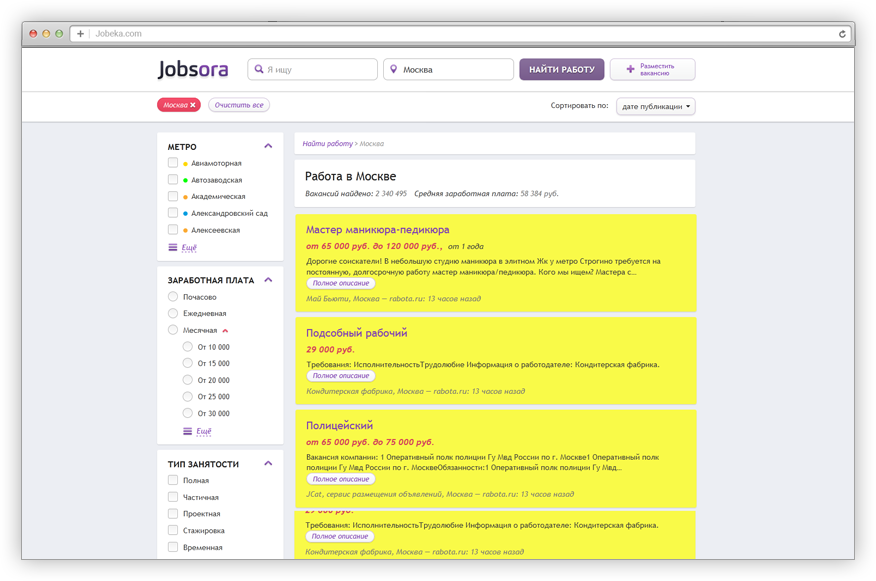The image size is (876, 581).
Task: Check the Частичная employment checkbox
Action: [x=173, y=497]
